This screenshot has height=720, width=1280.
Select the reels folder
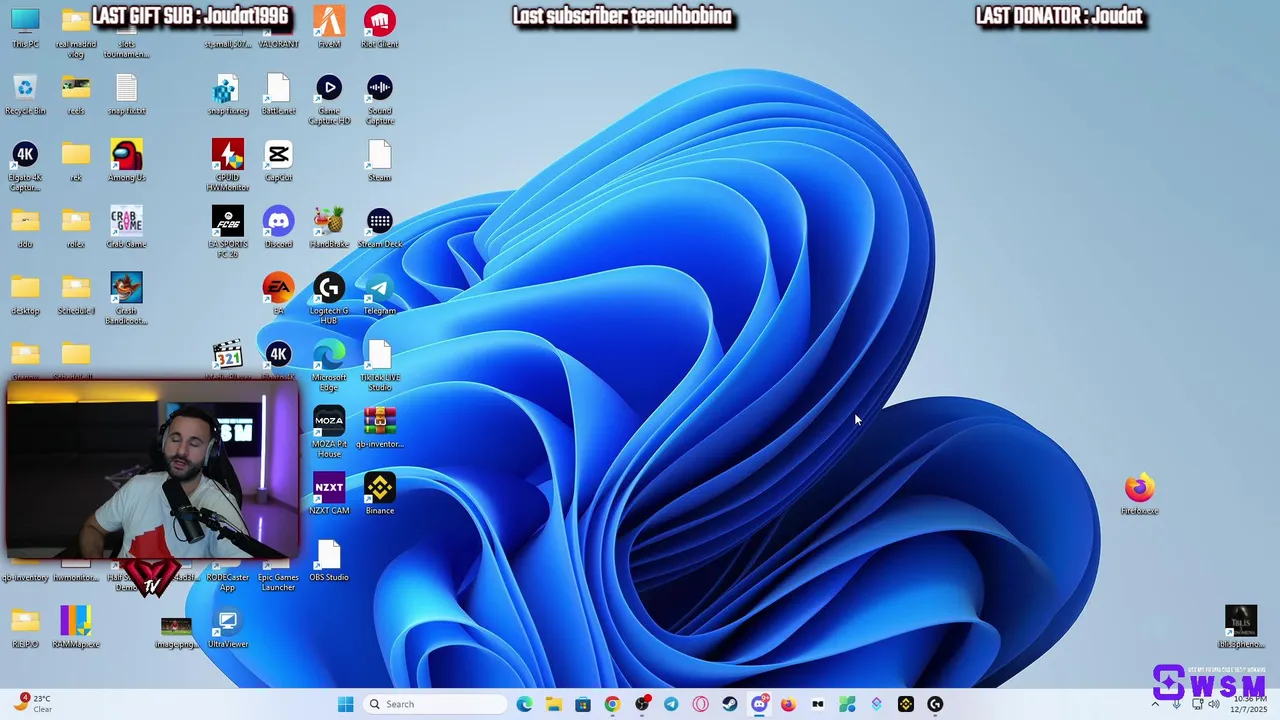(76, 95)
